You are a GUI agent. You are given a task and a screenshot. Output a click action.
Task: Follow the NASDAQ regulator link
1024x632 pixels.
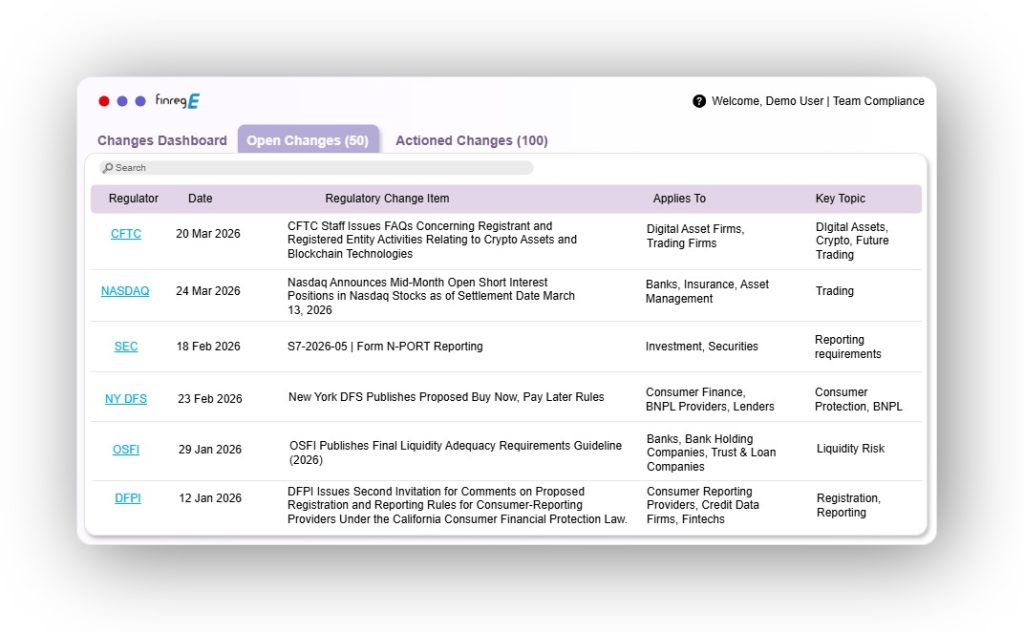click(125, 291)
